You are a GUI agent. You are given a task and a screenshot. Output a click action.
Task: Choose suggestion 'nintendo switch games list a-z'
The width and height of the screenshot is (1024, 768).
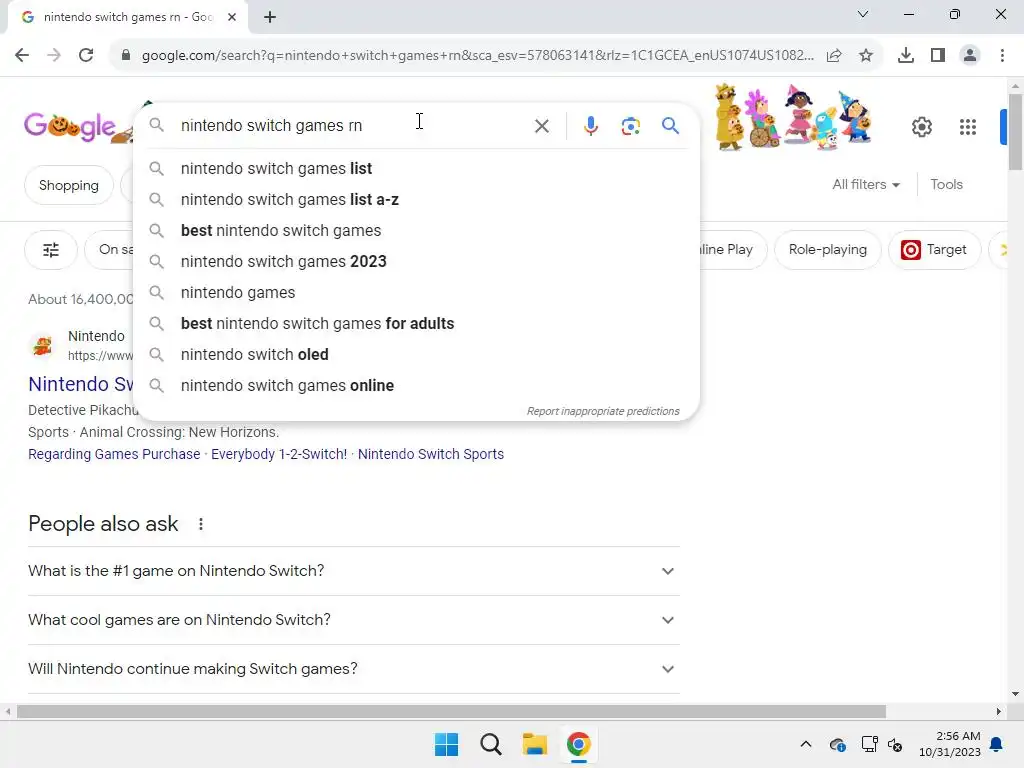pyautogui.click(x=416, y=199)
